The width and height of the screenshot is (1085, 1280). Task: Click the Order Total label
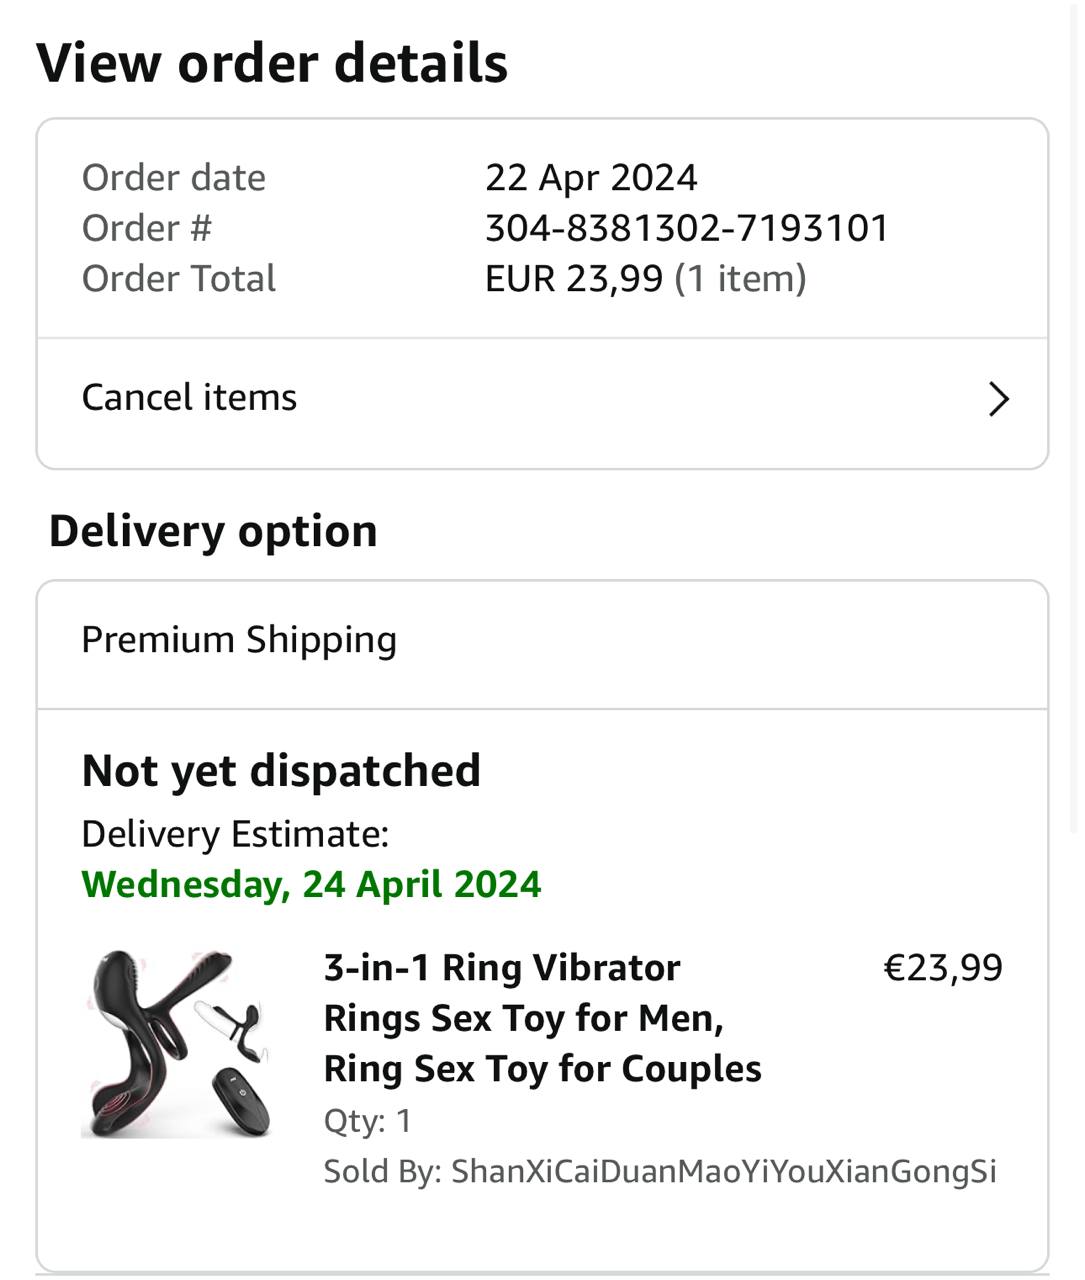(x=179, y=279)
